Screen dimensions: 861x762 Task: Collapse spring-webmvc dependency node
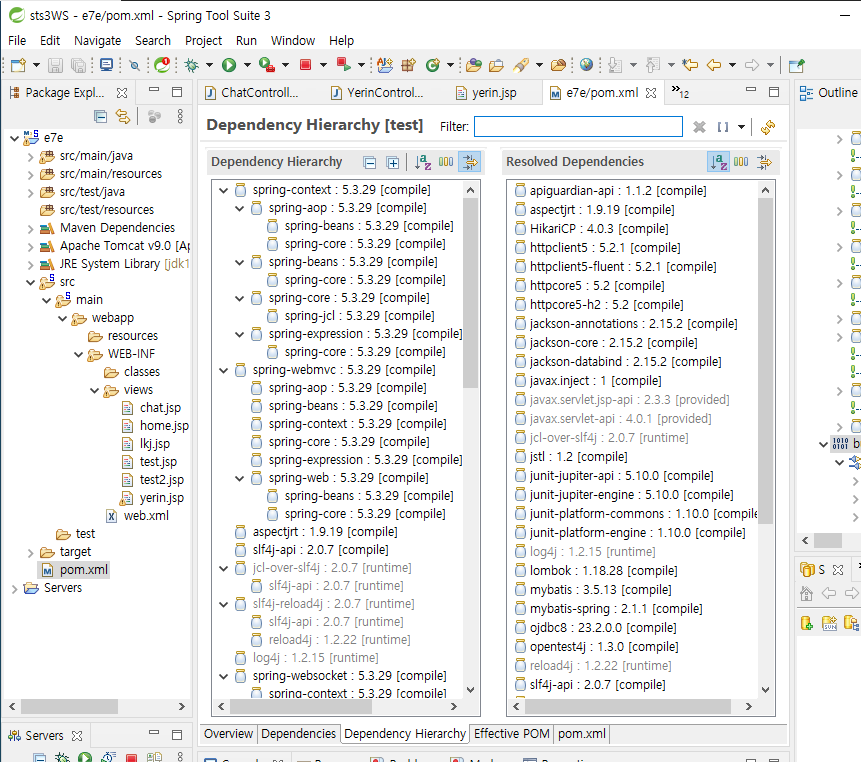(x=223, y=371)
